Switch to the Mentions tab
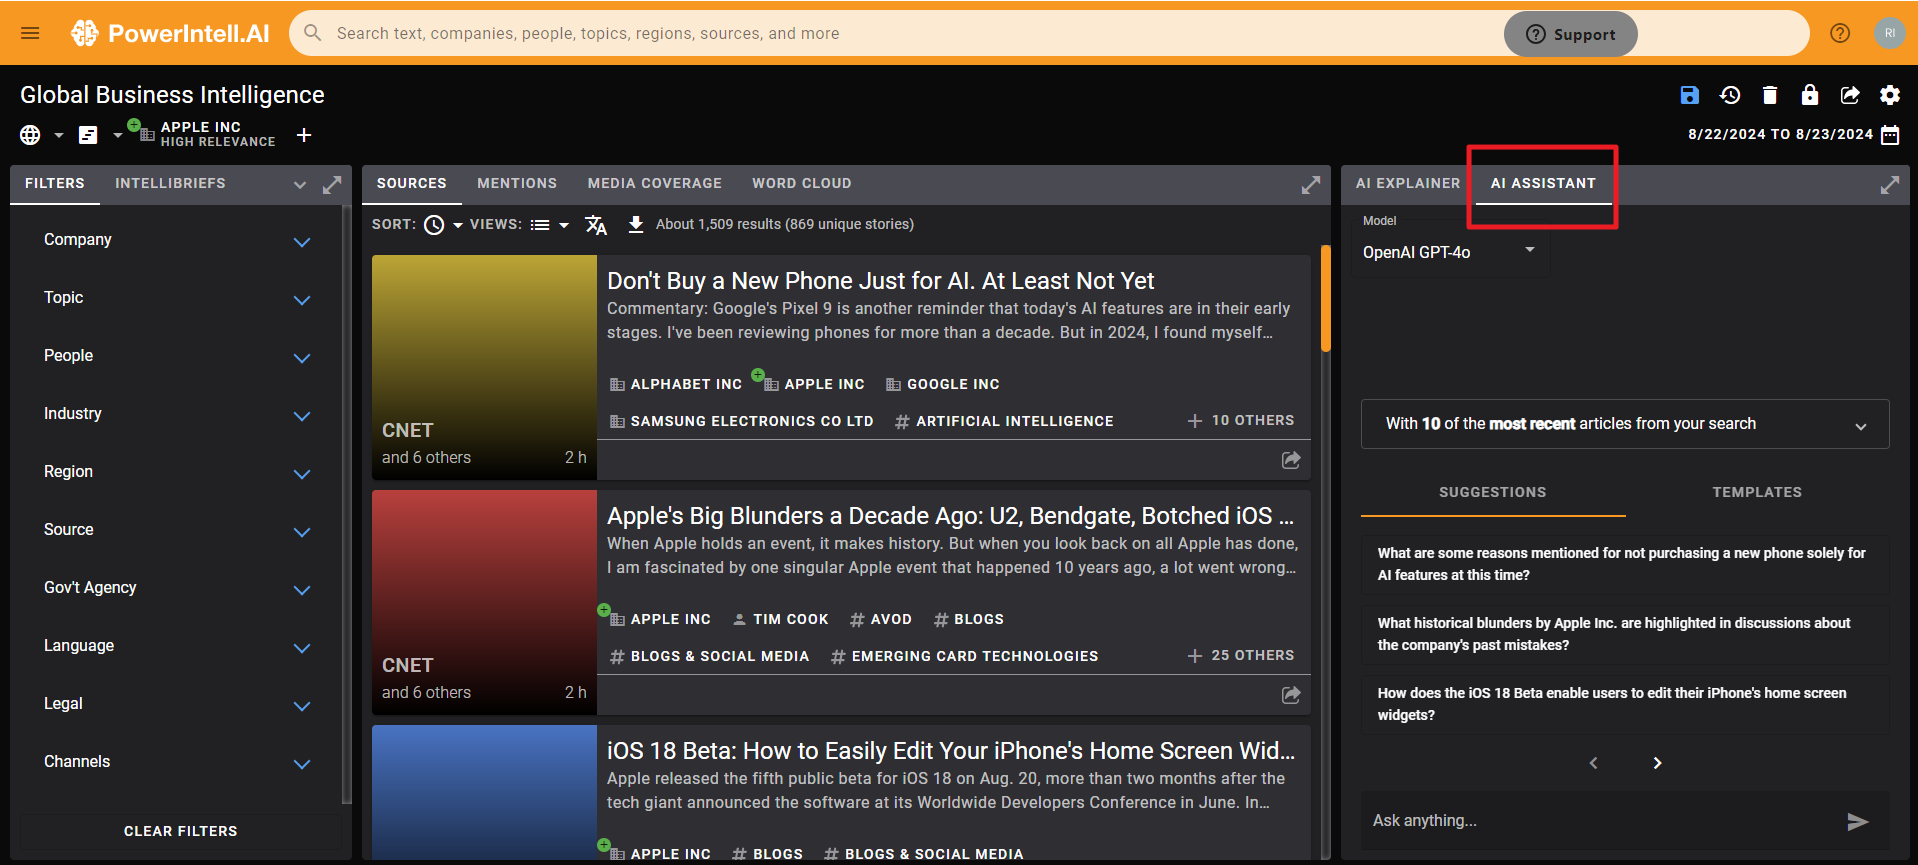Screen dimensions: 1918x865 (517, 184)
